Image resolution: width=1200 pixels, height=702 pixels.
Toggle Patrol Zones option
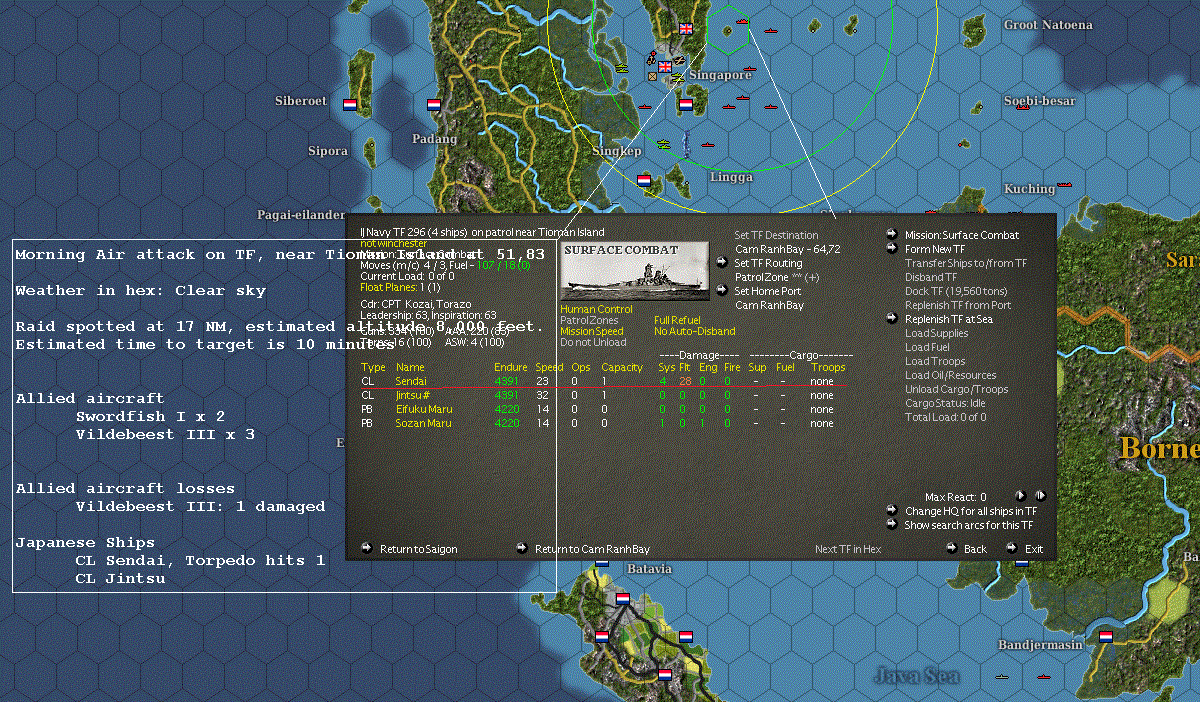(x=589, y=320)
